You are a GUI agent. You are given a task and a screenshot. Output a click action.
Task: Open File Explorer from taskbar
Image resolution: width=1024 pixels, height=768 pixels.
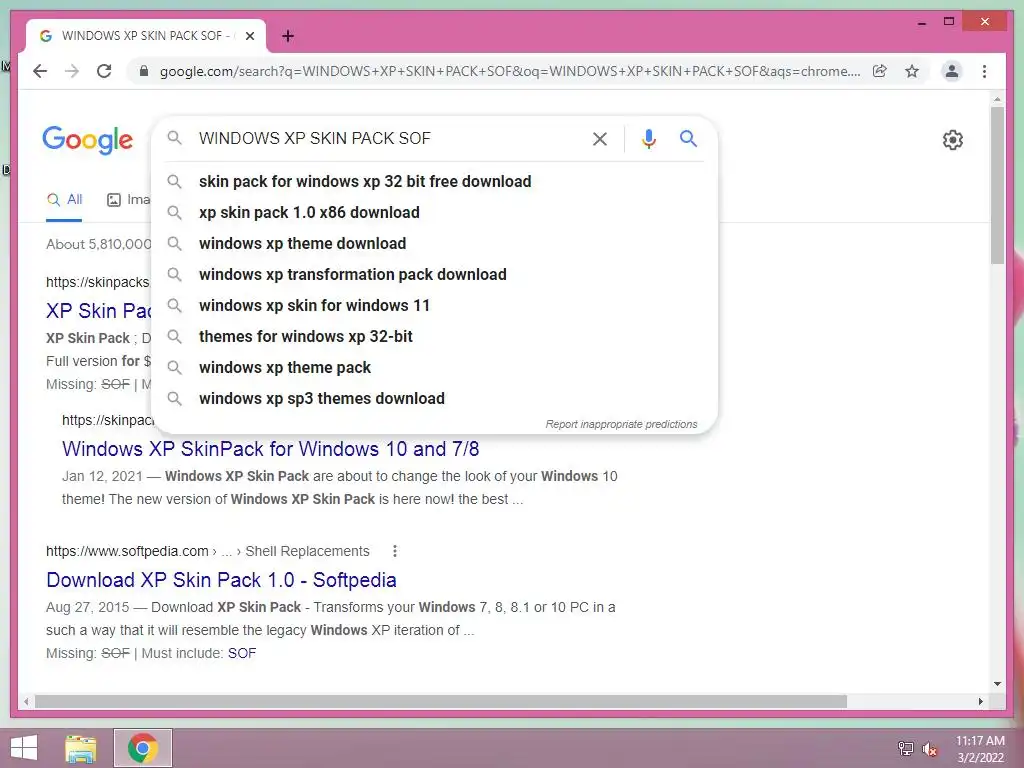[81, 748]
